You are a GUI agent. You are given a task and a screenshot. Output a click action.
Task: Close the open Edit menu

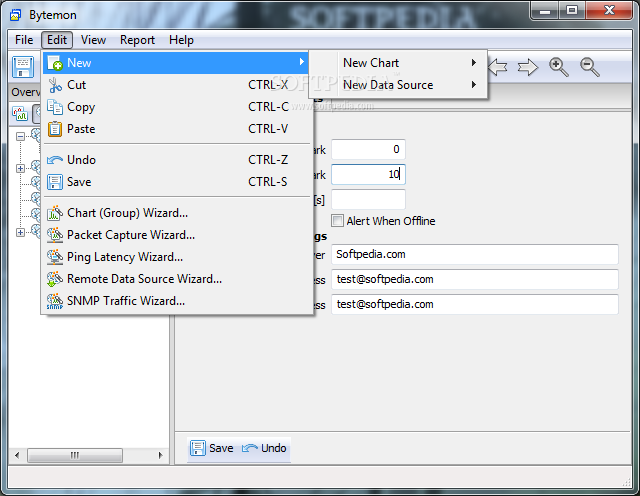point(57,40)
